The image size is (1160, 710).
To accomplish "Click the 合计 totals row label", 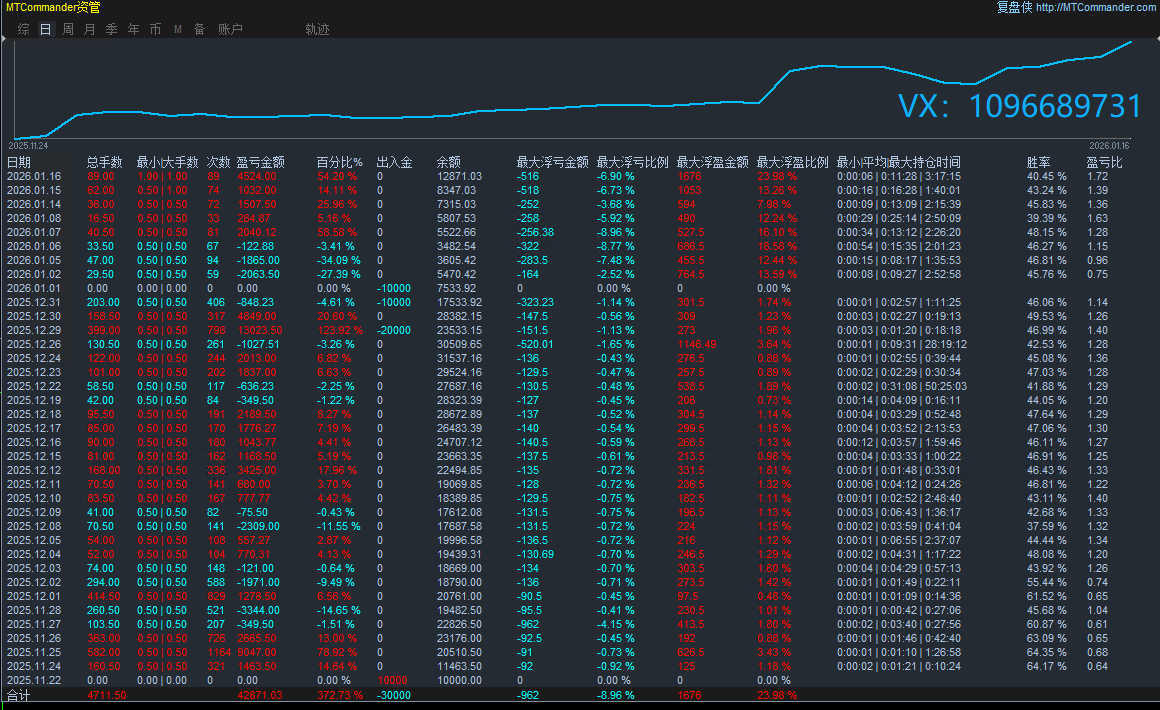I will (x=19, y=695).
